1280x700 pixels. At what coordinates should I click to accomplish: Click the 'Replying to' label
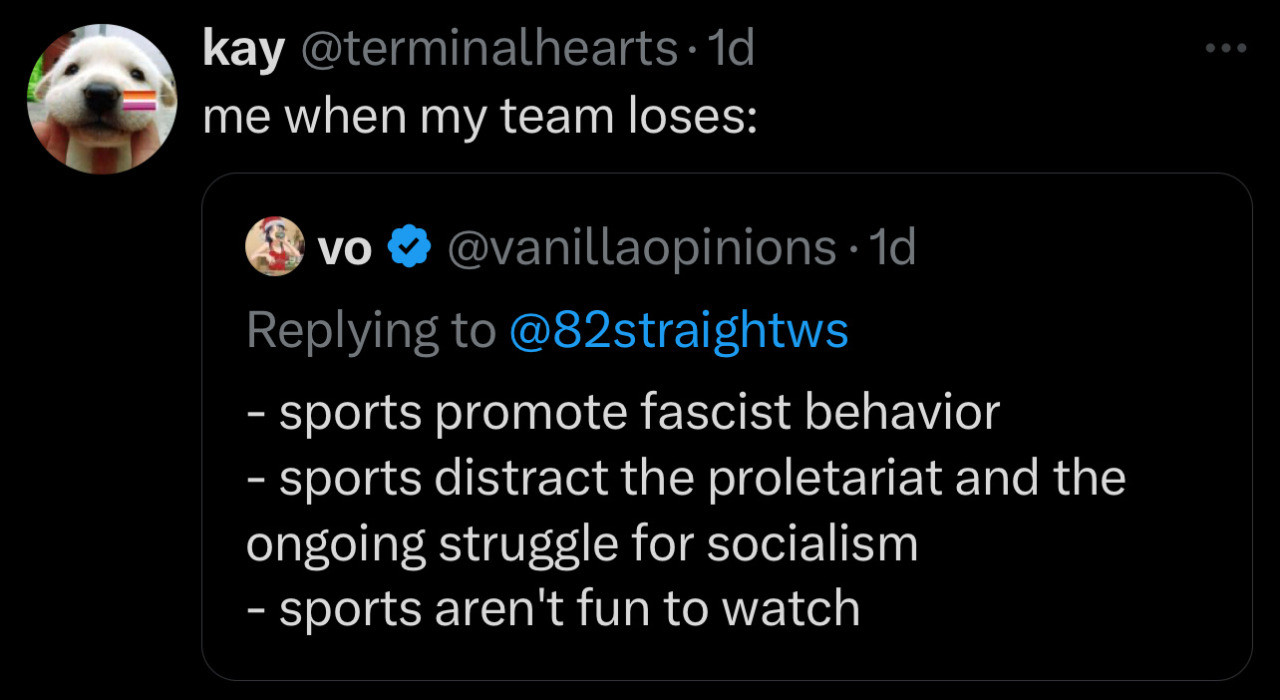click(x=371, y=331)
